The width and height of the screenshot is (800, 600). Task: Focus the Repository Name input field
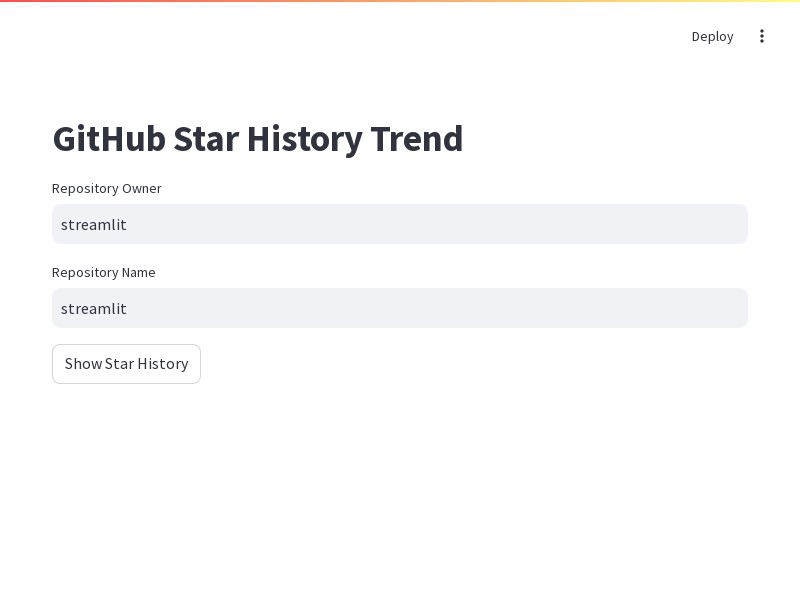coord(400,308)
